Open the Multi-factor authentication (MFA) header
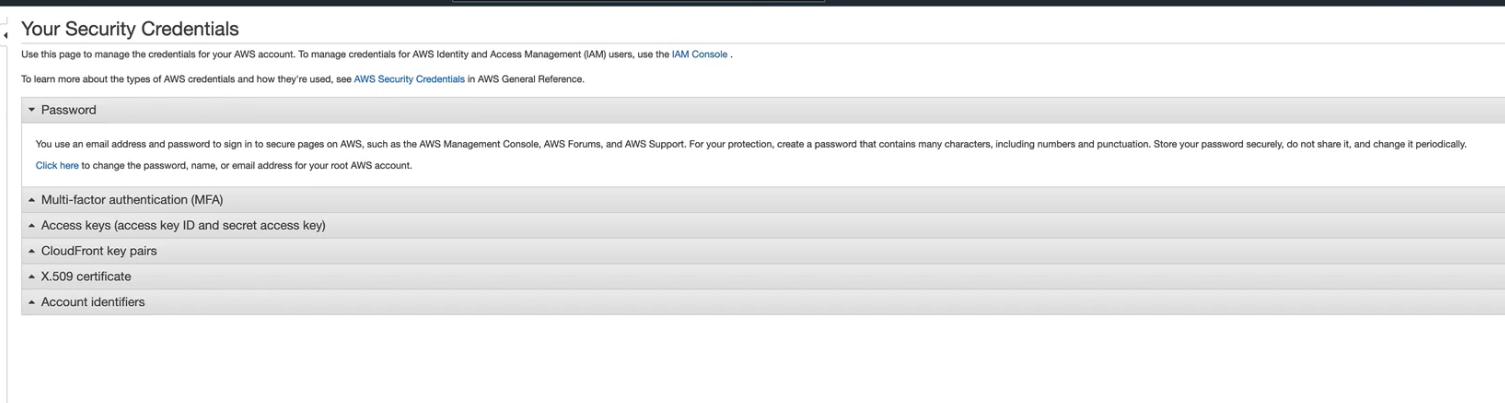The width and height of the screenshot is (1505, 403). tap(132, 200)
